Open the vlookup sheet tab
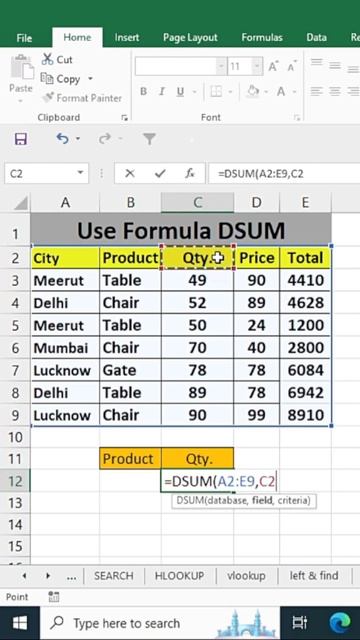Viewport: 360px width, 640px height. 246,576
